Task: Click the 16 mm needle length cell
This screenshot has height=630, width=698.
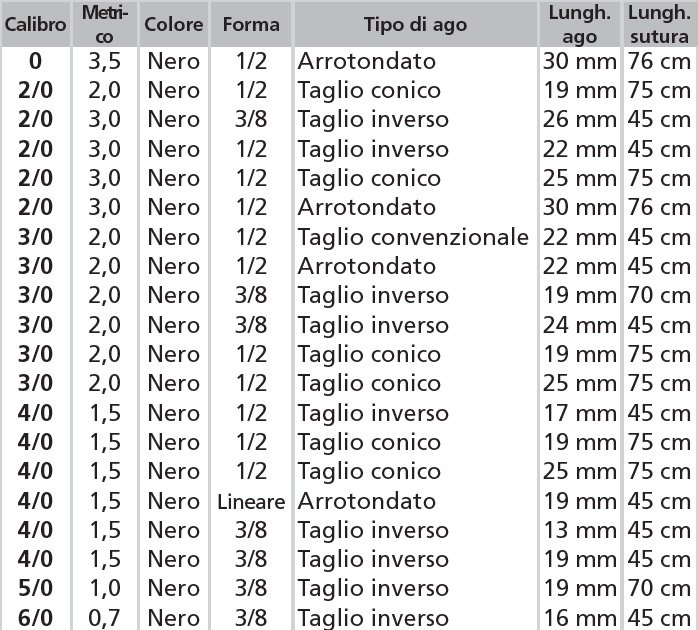Action: coord(579,618)
